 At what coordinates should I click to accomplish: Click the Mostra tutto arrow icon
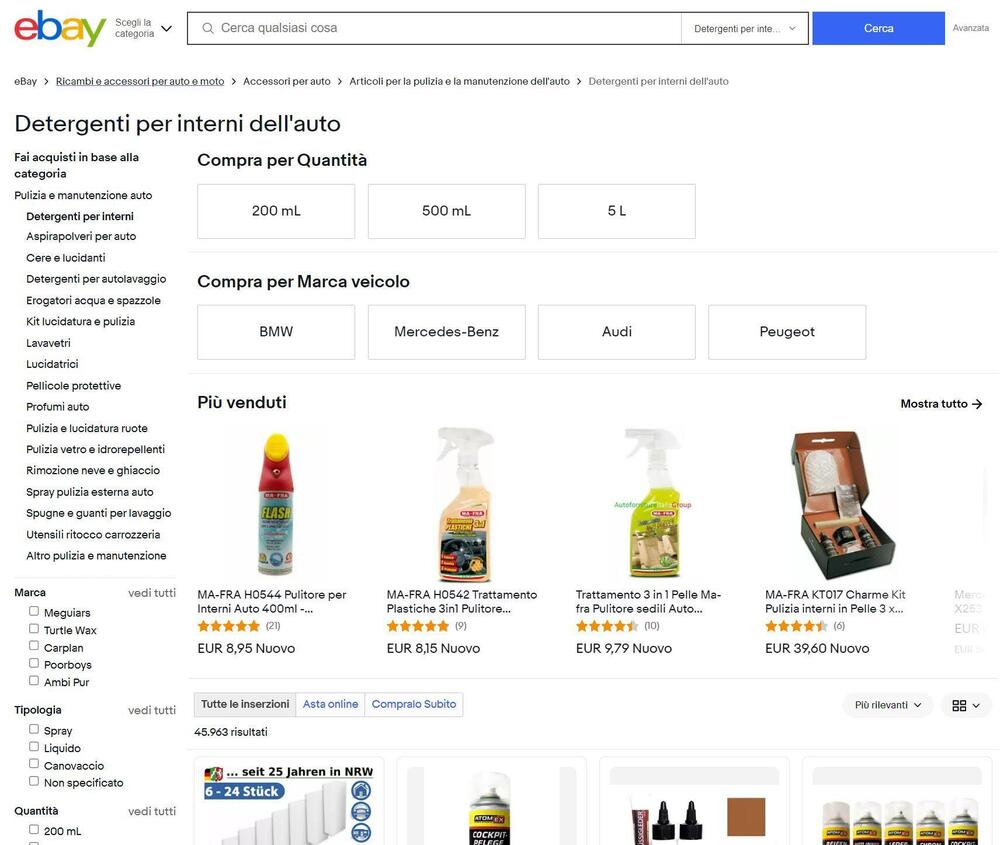point(976,404)
